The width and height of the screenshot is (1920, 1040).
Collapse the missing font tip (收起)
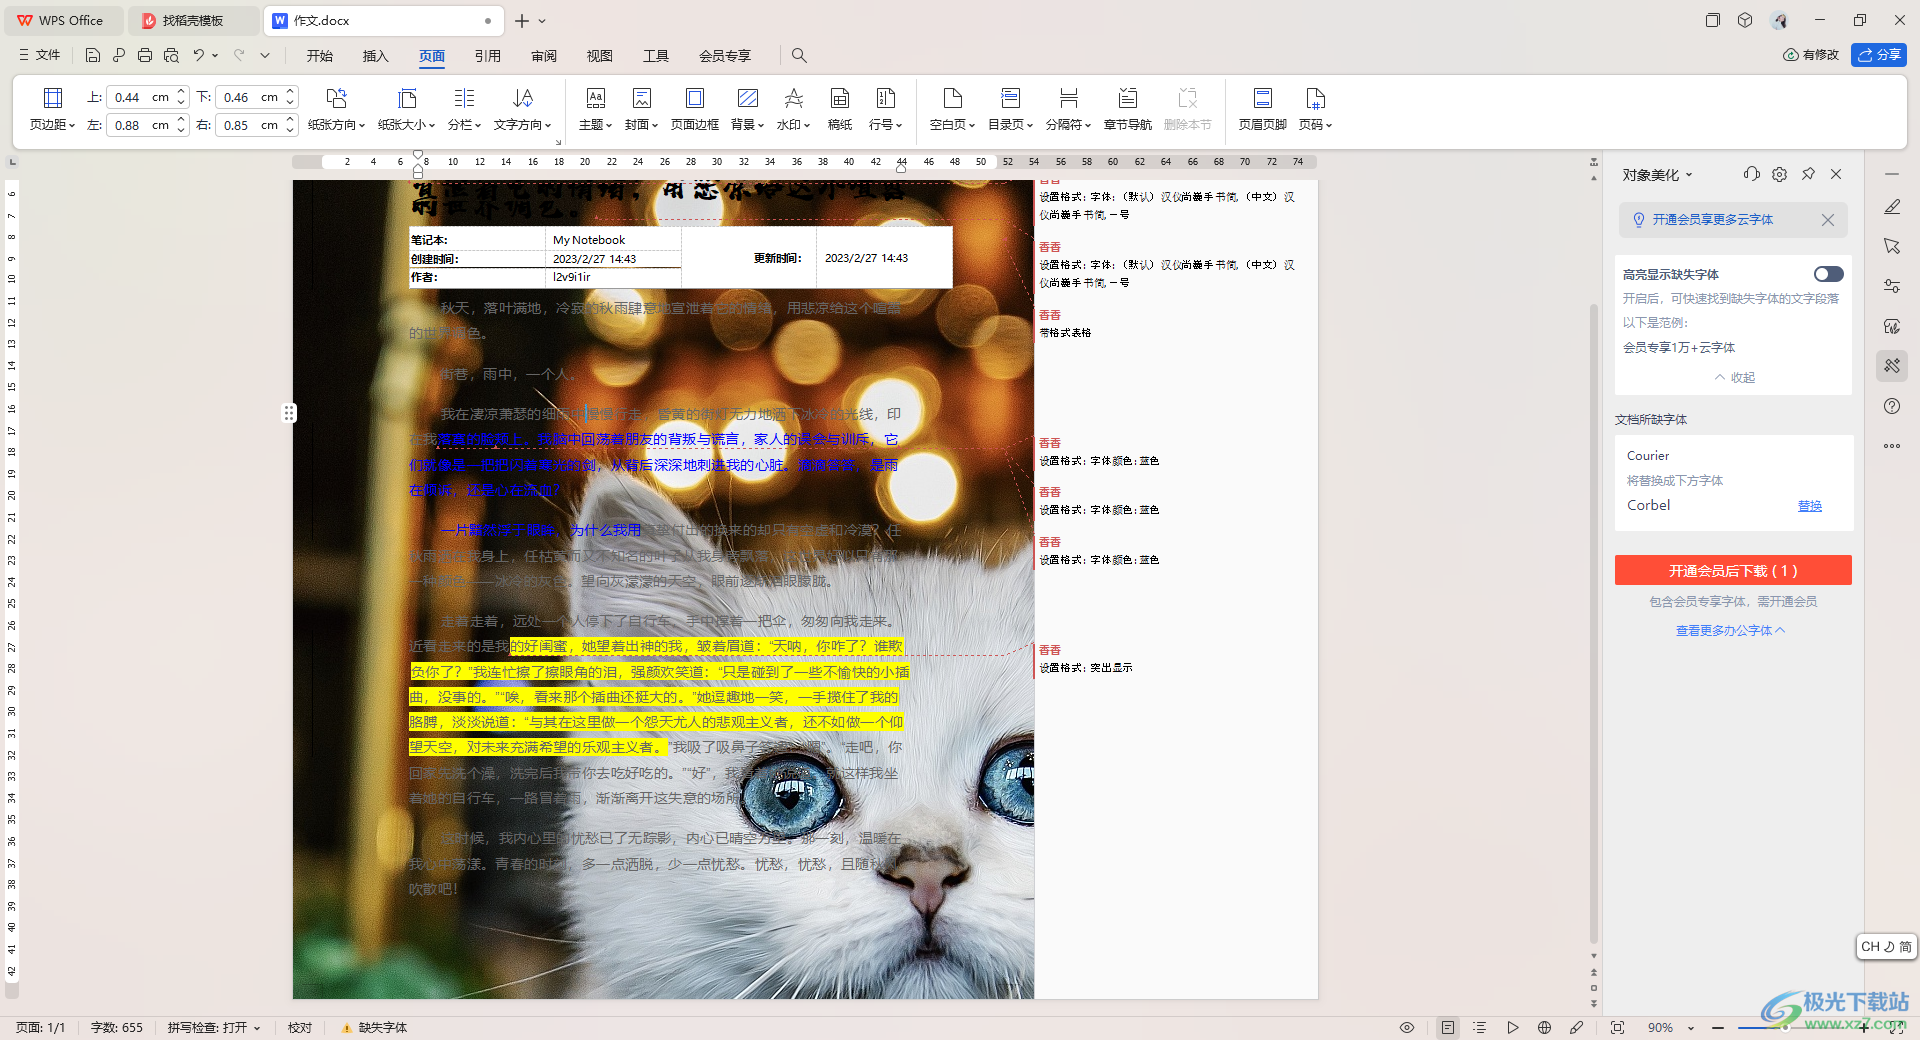[1734, 377]
